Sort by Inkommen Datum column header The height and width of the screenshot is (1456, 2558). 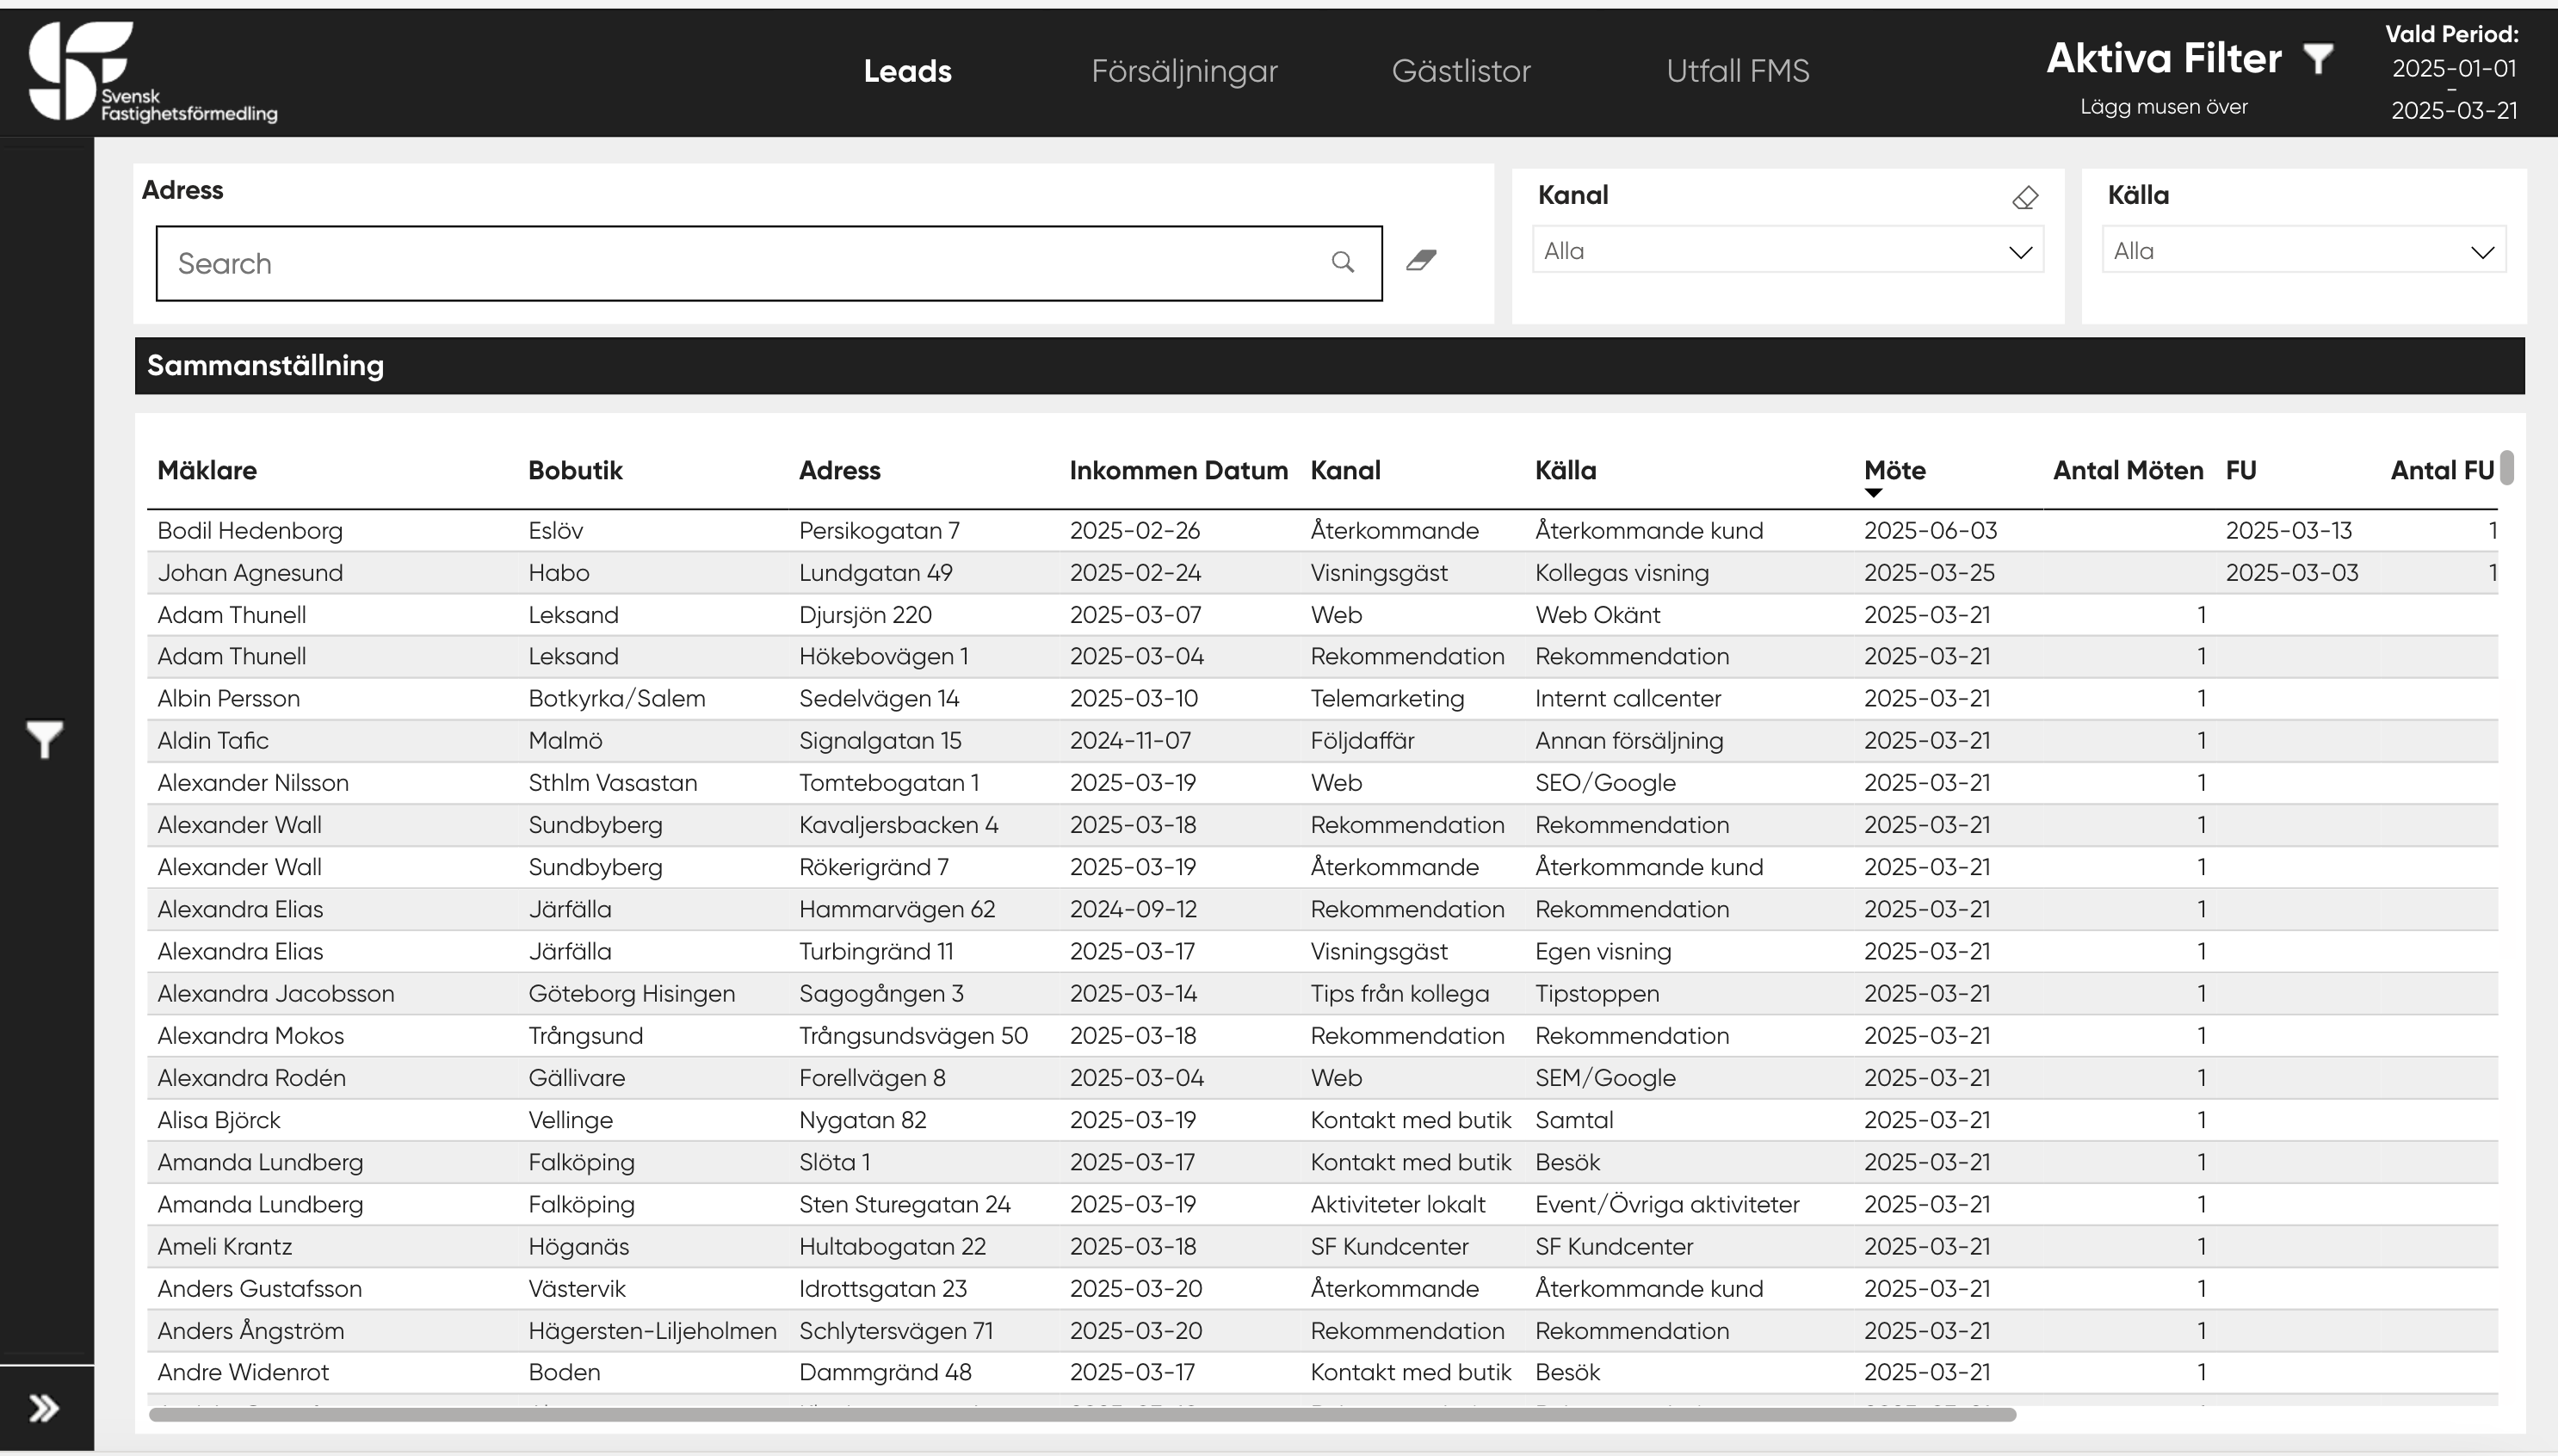point(1178,471)
